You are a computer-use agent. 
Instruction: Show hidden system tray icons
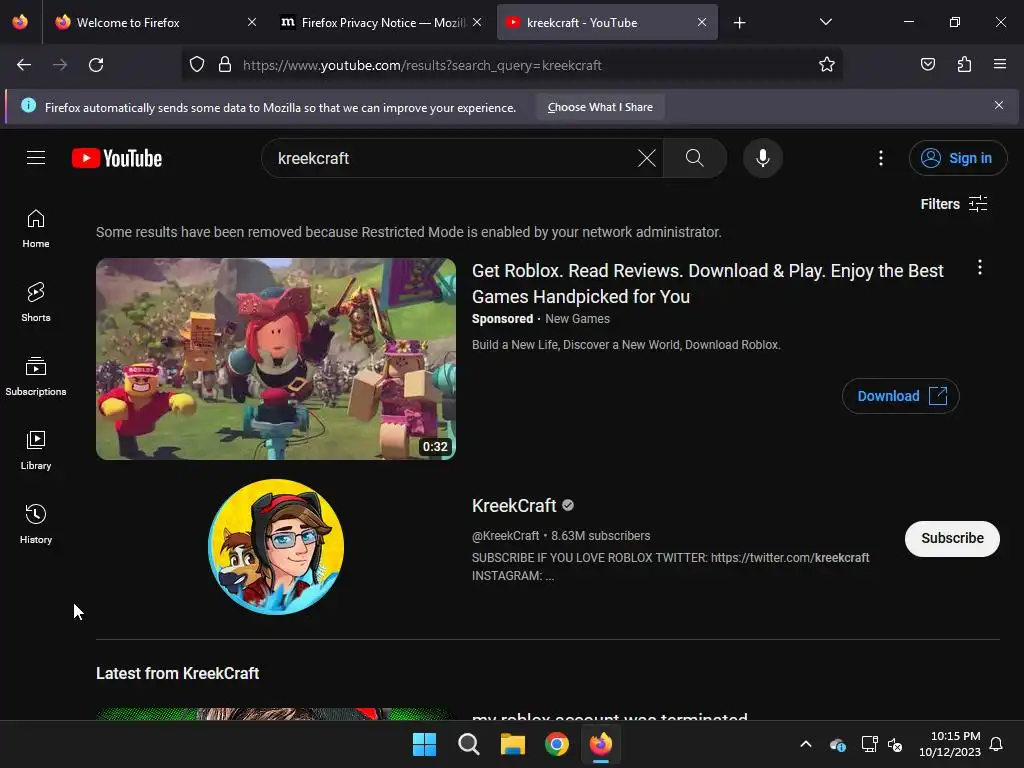pos(806,744)
